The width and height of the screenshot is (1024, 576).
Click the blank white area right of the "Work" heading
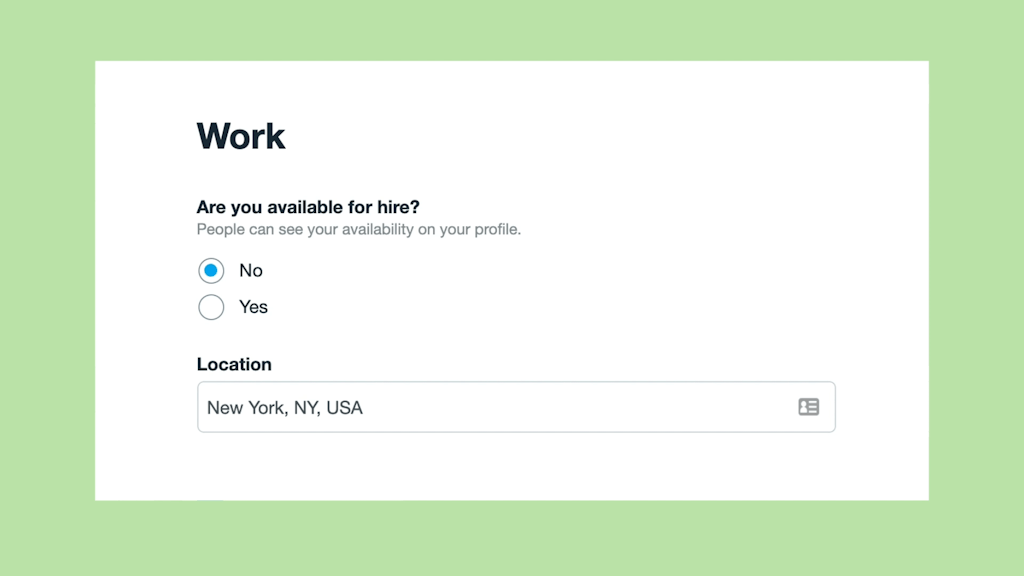point(600,136)
